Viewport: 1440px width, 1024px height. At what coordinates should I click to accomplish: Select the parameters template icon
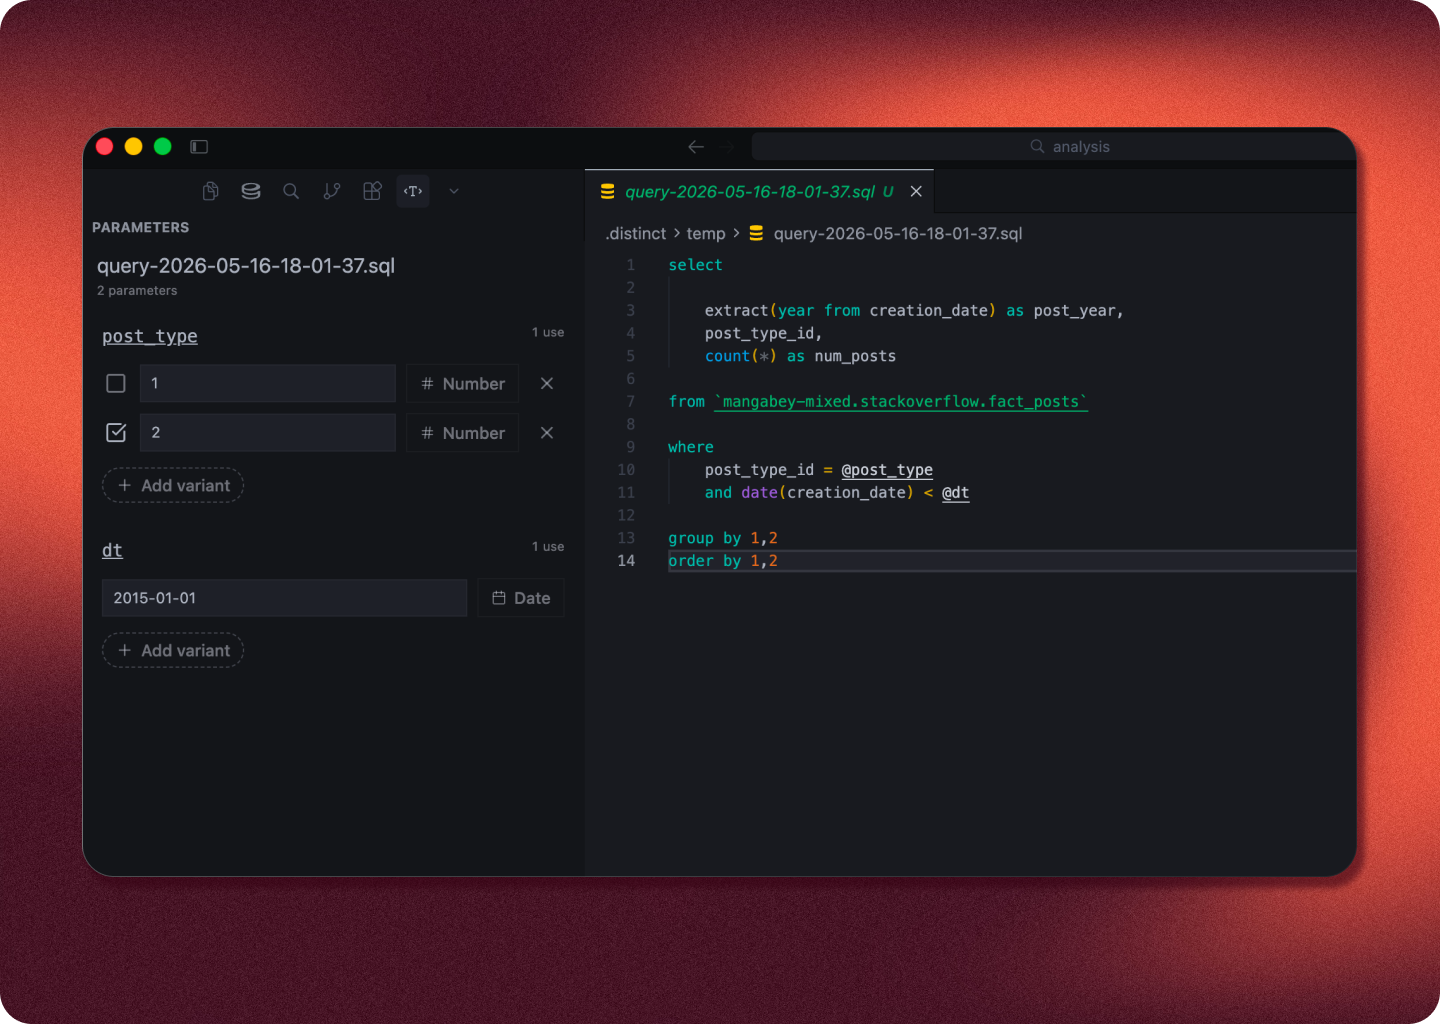[413, 191]
